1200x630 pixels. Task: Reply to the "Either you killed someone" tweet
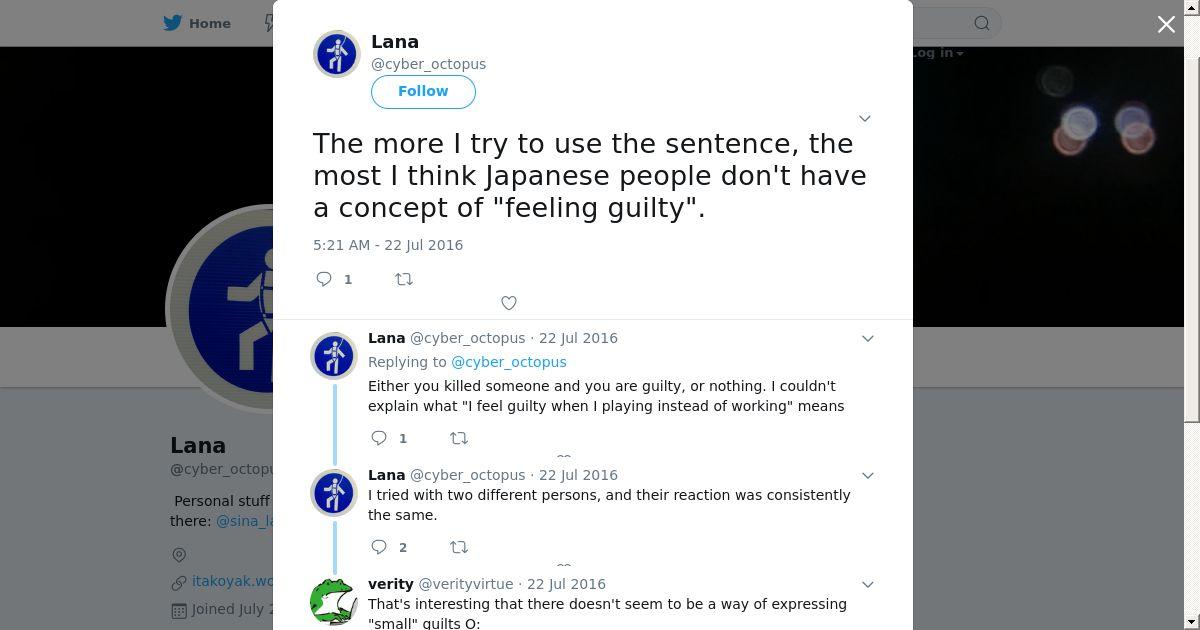click(x=379, y=438)
